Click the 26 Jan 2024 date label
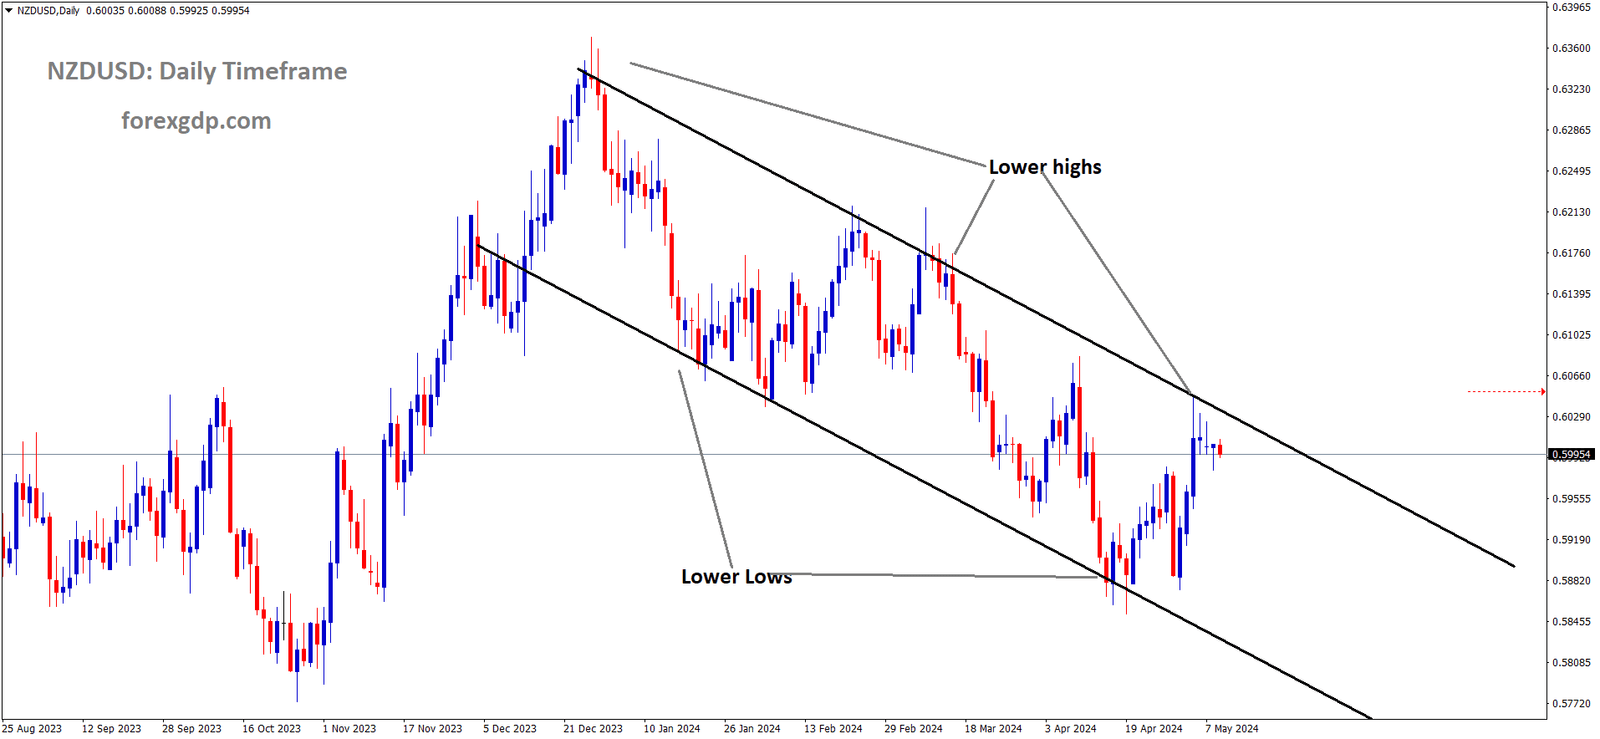 click(753, 729)
